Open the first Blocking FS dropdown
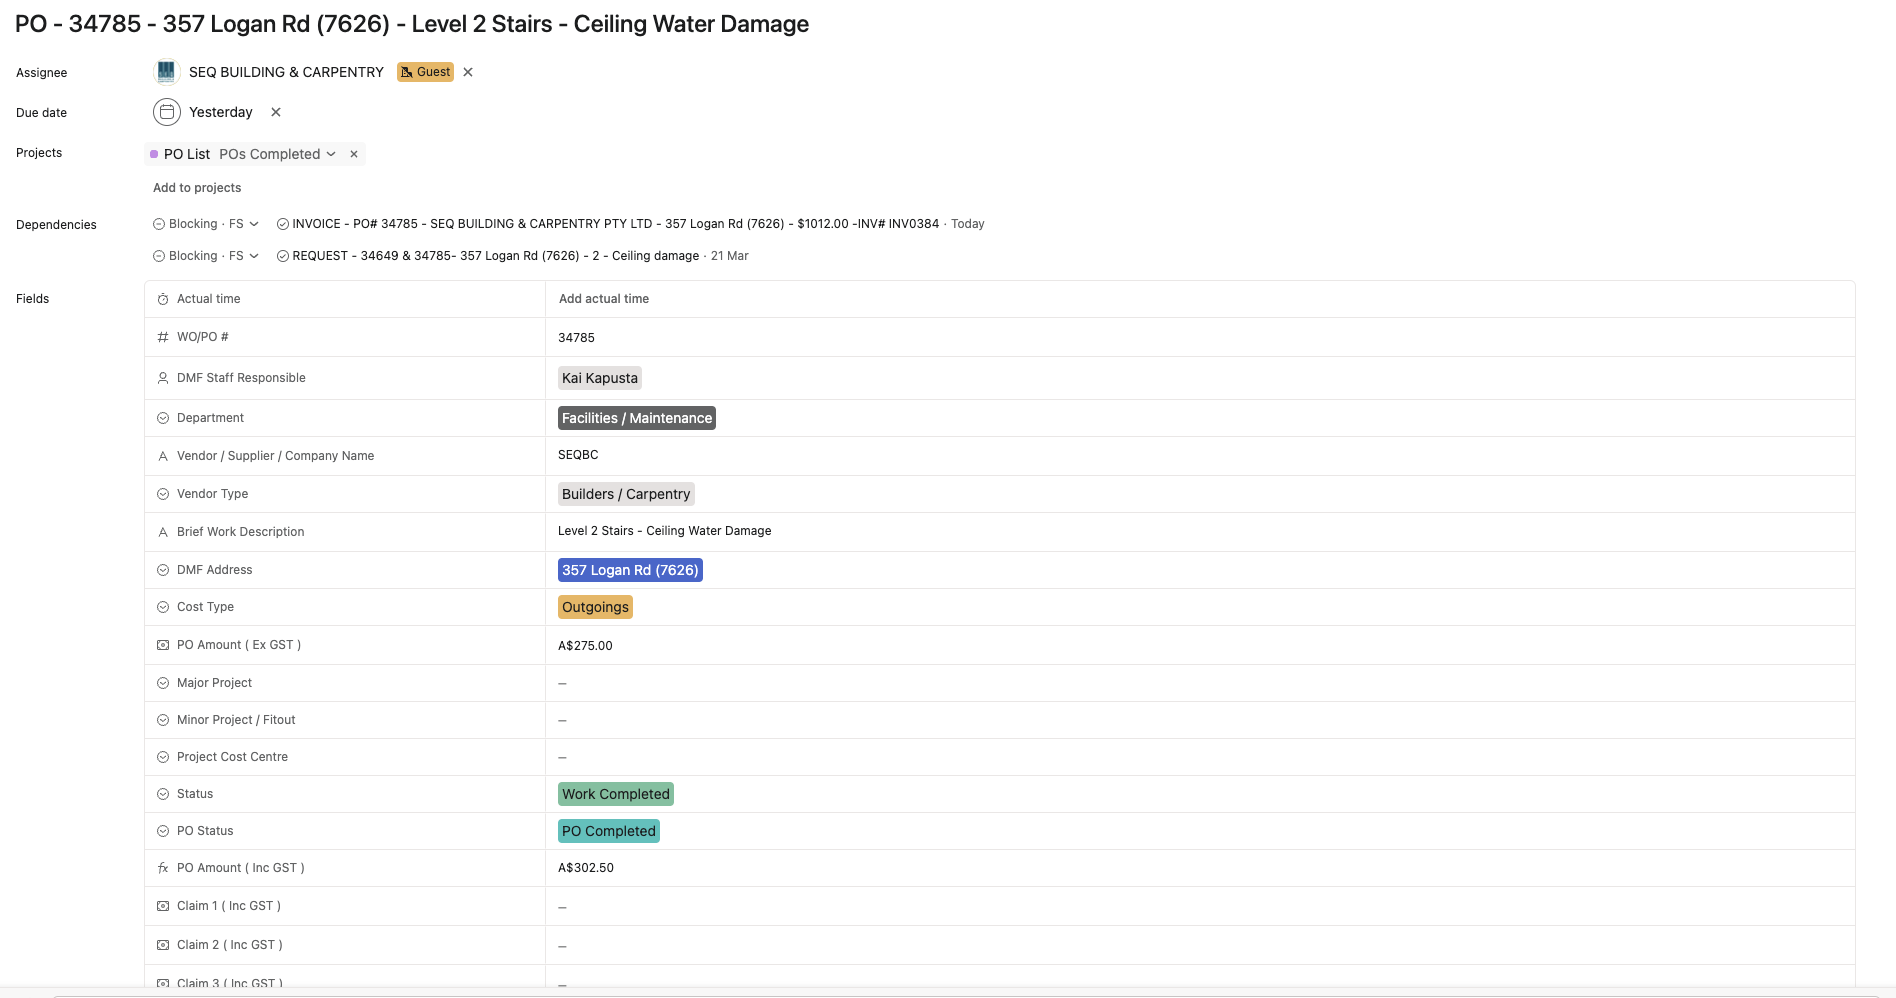This screenshot has width=1896, height=998. coord(206,224)
